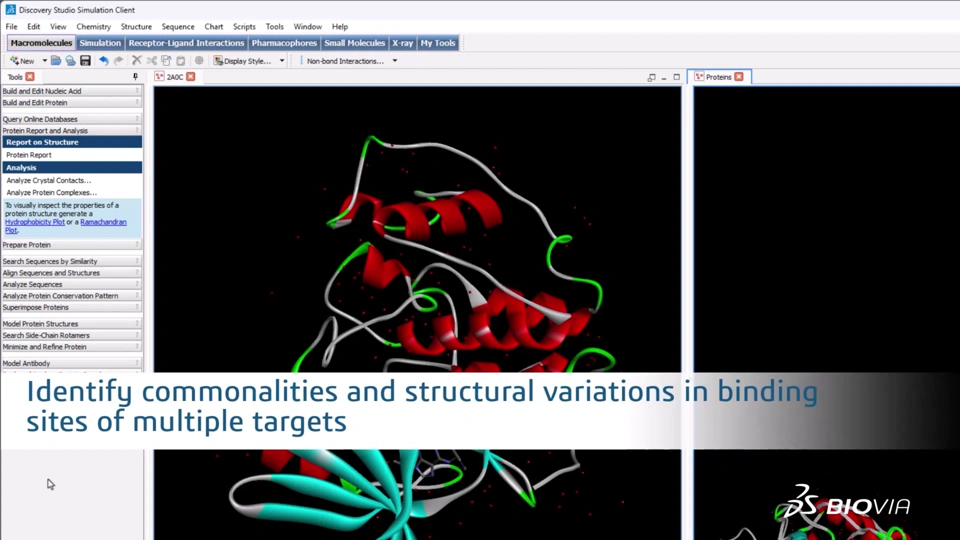Open the Tools menu
Viewport: 960px width, 540px height.
[x=274, y=26]
